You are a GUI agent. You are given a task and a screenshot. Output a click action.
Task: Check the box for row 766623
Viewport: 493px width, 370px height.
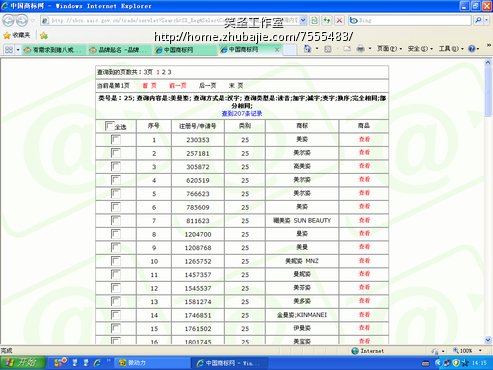pyautogui.click(x=116, y=193)
